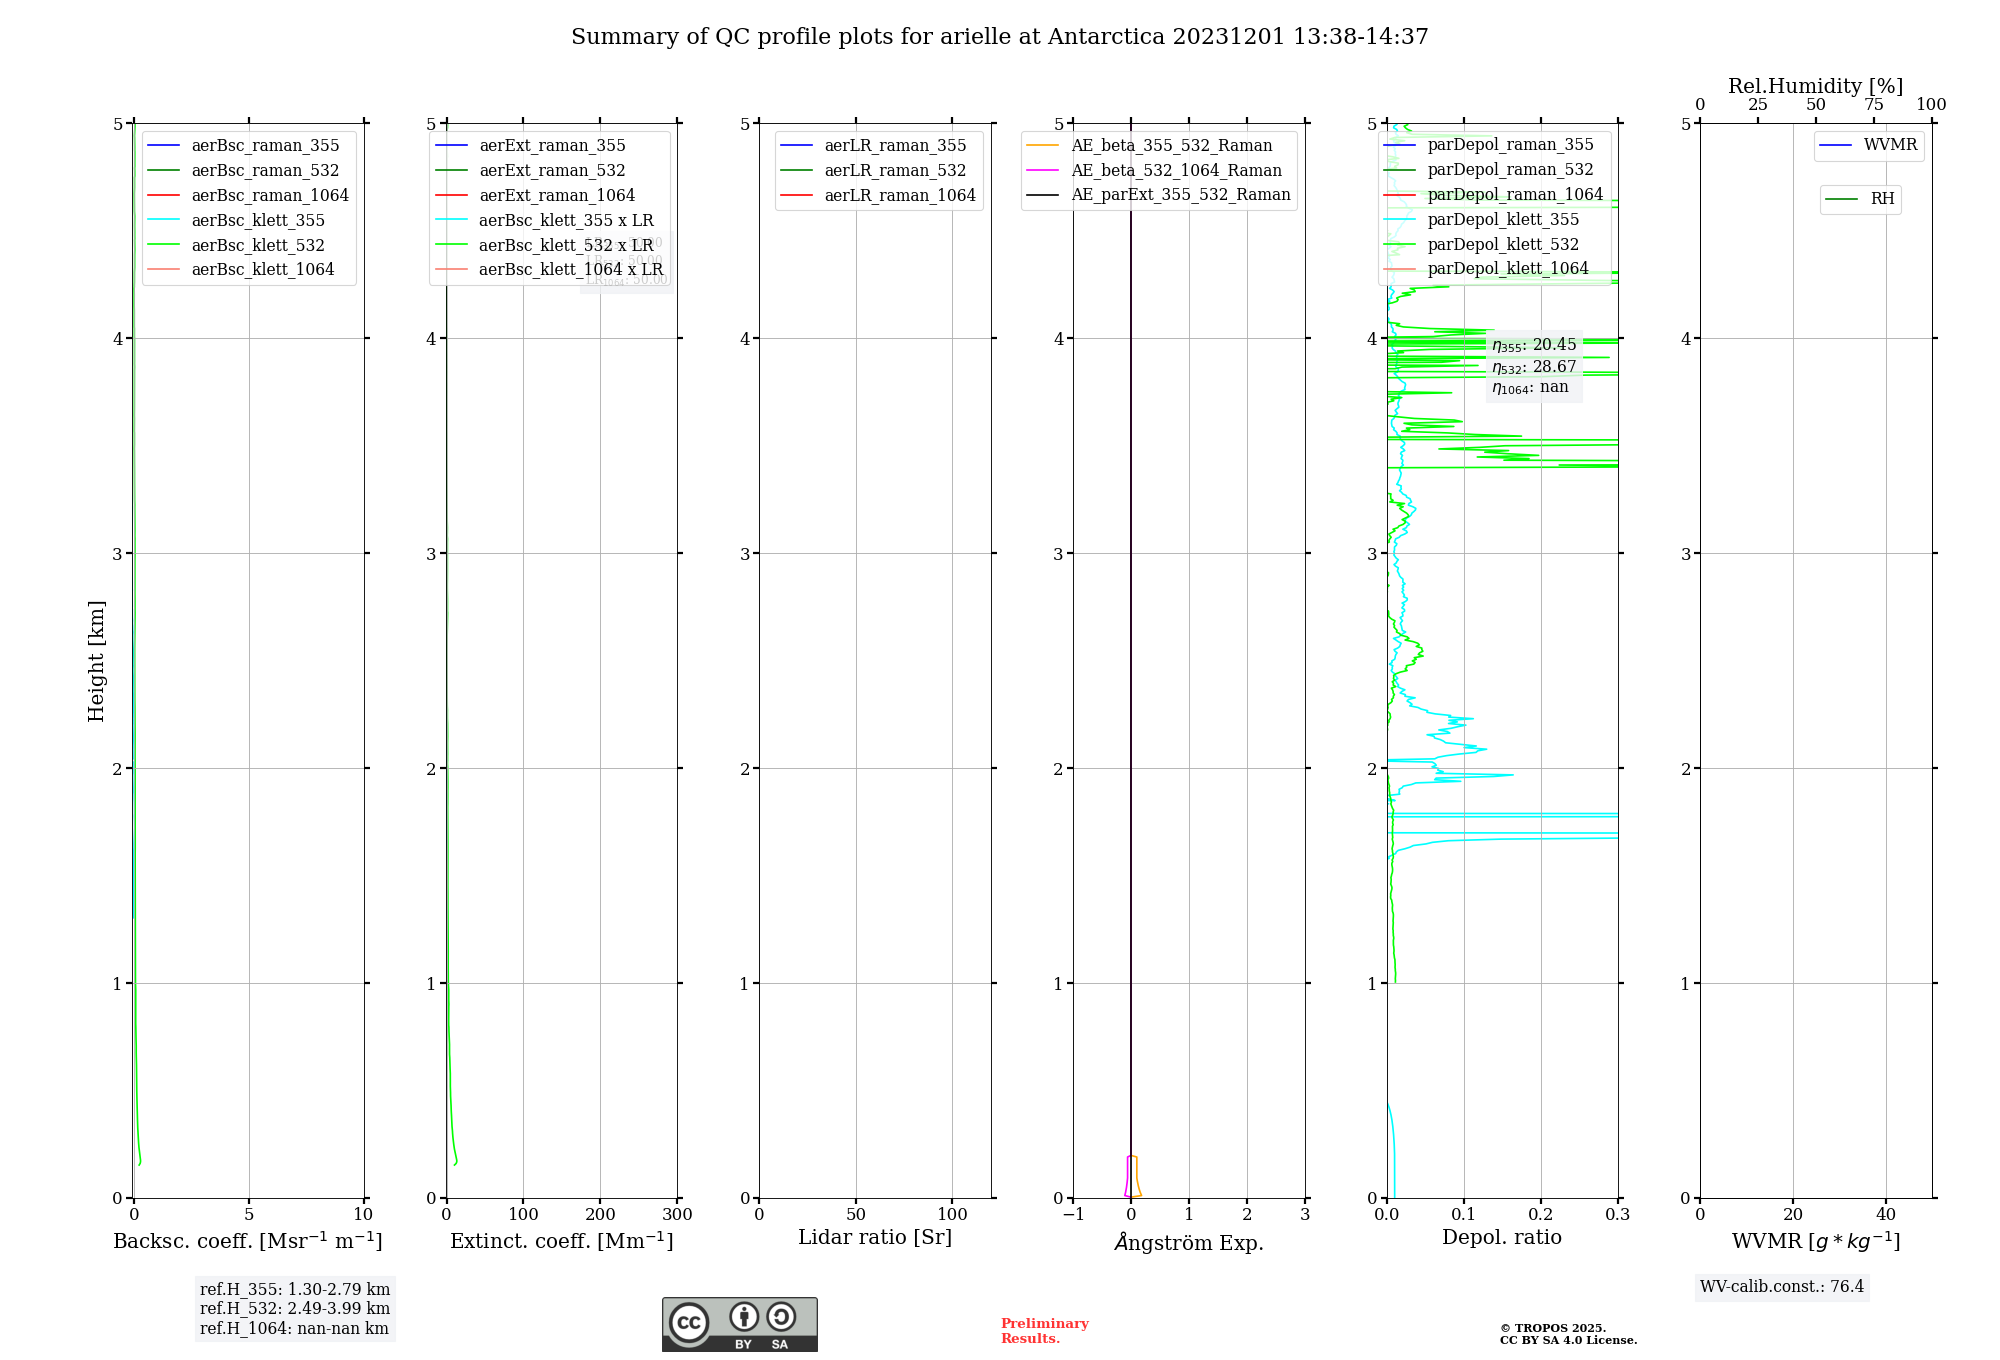This screenshot has height=1360, width=2000.
Task: Click the aerLR_raman_532 legend label
Action: (x=895, y=171)
